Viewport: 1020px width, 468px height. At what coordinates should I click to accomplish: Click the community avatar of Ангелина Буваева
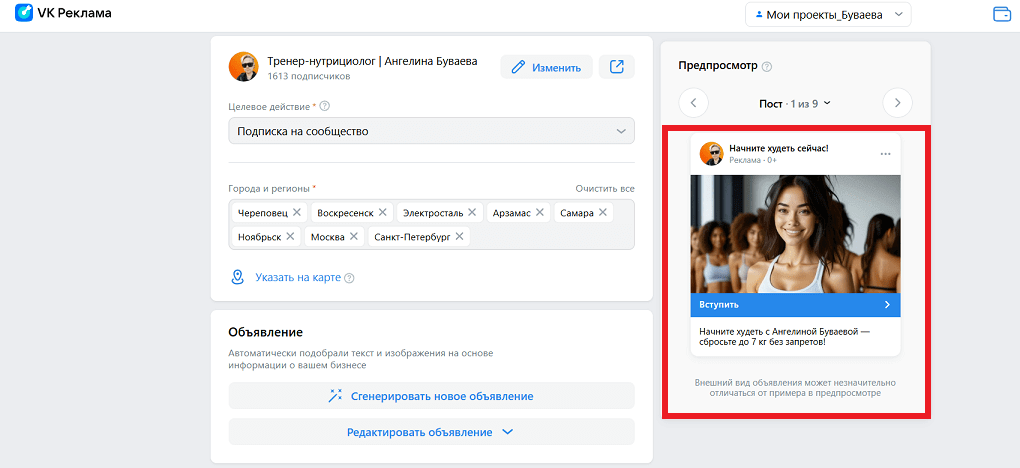click(x=243, y=67)
